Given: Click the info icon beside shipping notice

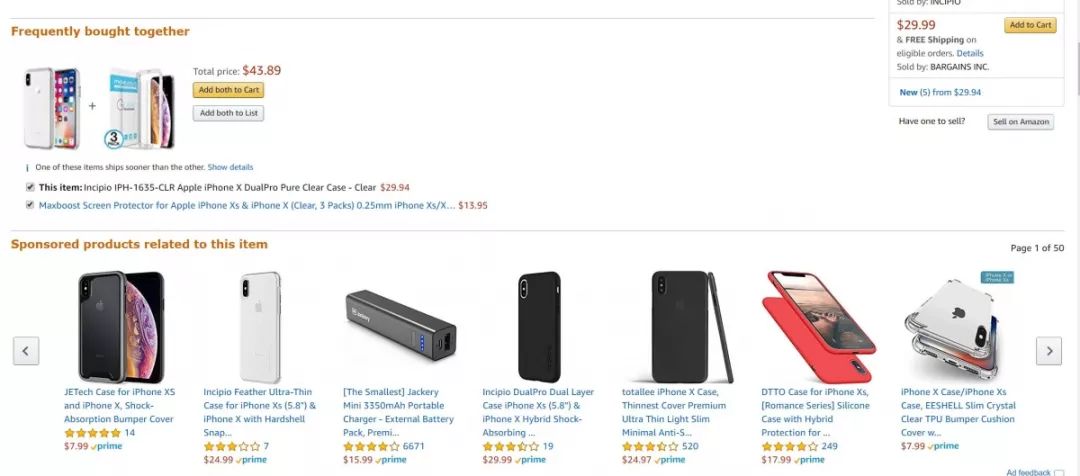Looking at the screenshot, I should 28,168.
